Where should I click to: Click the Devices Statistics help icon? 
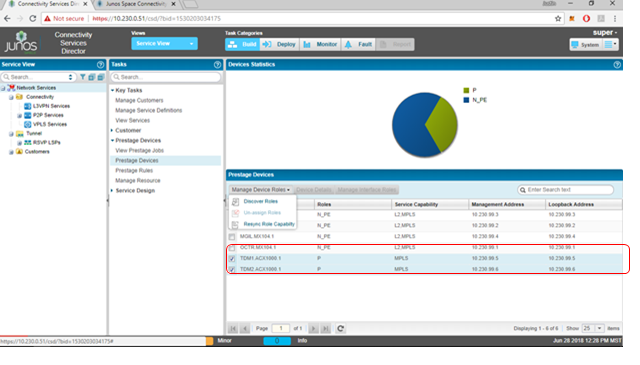coord(617,65)
